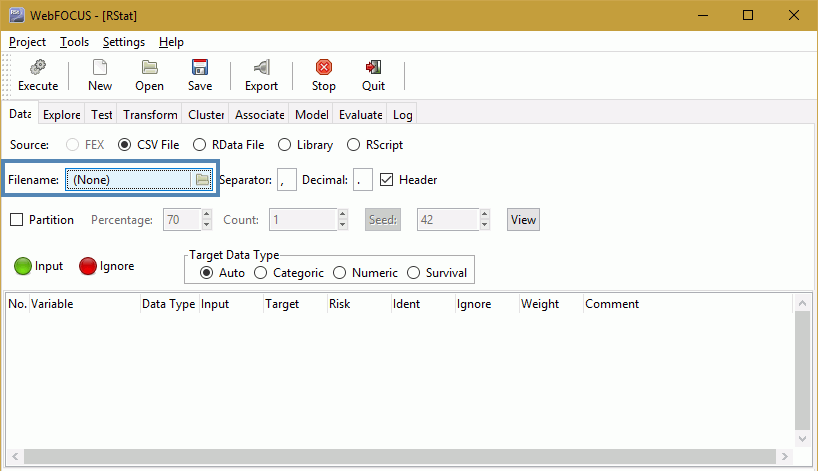Switch to the Explore tab

point(62,115)
